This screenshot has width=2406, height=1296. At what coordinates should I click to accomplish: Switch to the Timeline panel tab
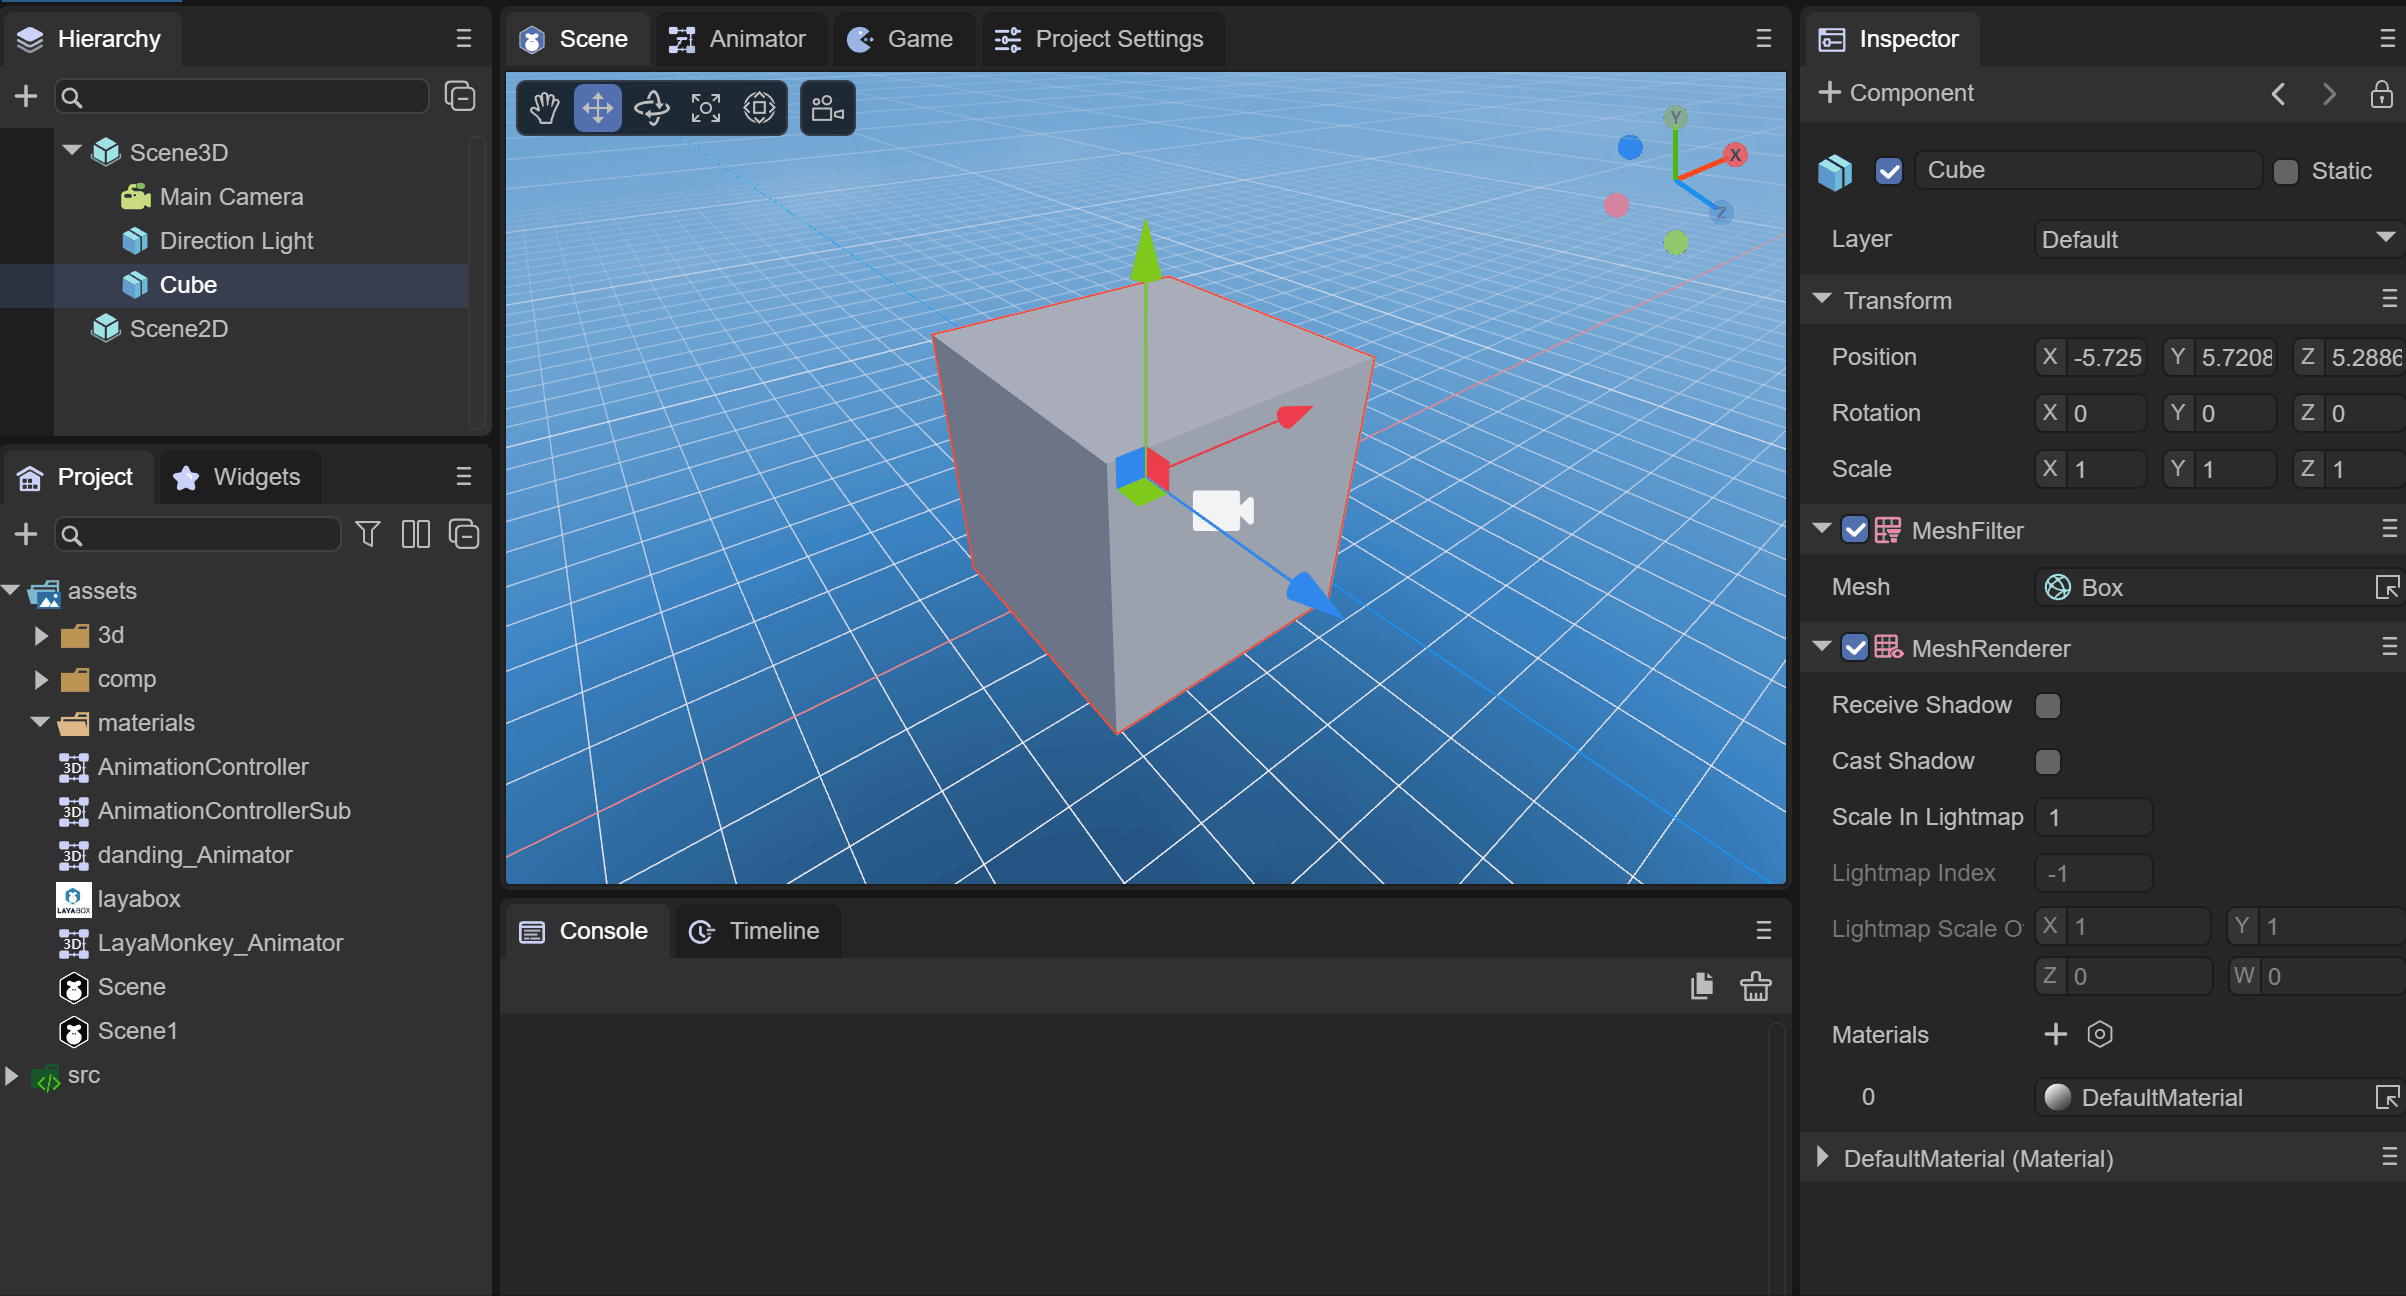(x=774, y=931)
